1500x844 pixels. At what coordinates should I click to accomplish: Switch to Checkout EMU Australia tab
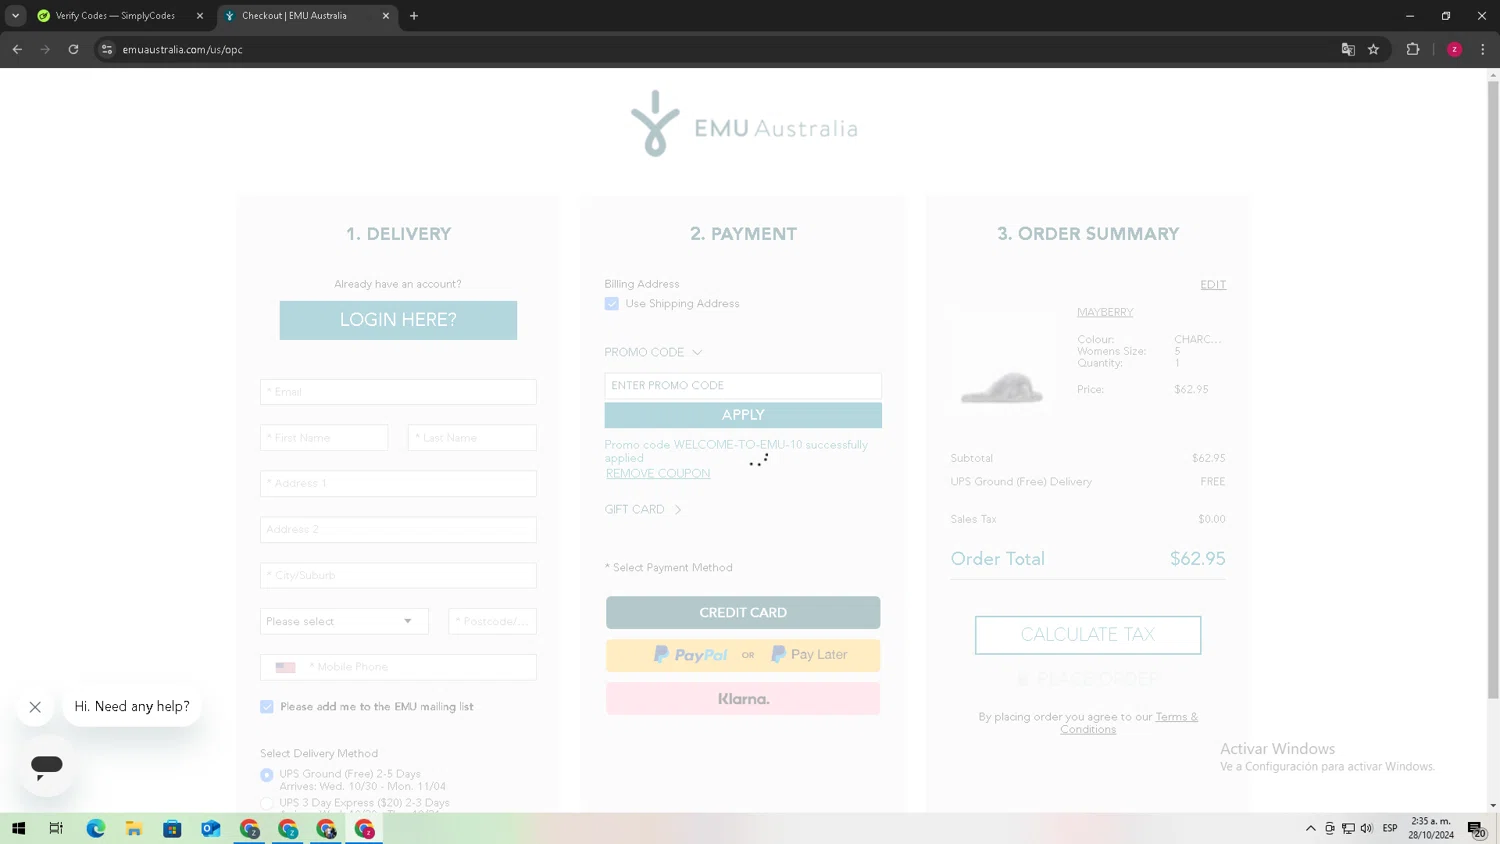[305, 16]
